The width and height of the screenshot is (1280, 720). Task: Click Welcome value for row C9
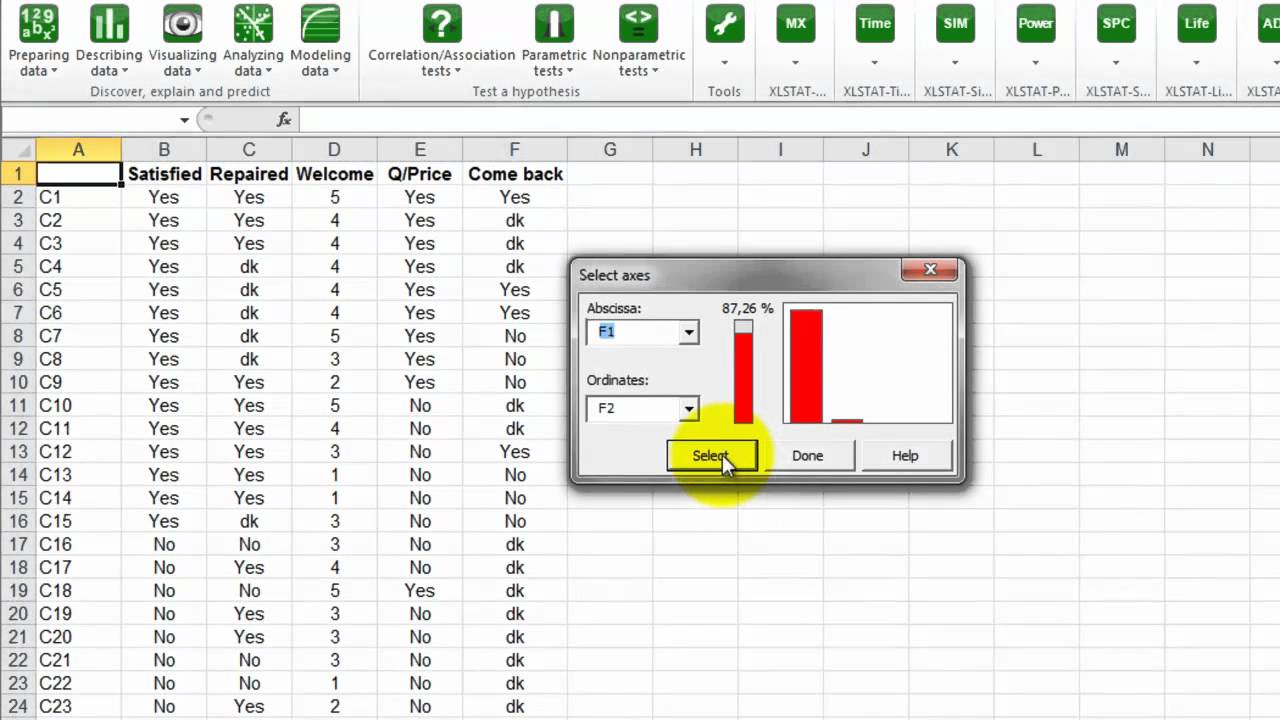(x=334, y=382)
